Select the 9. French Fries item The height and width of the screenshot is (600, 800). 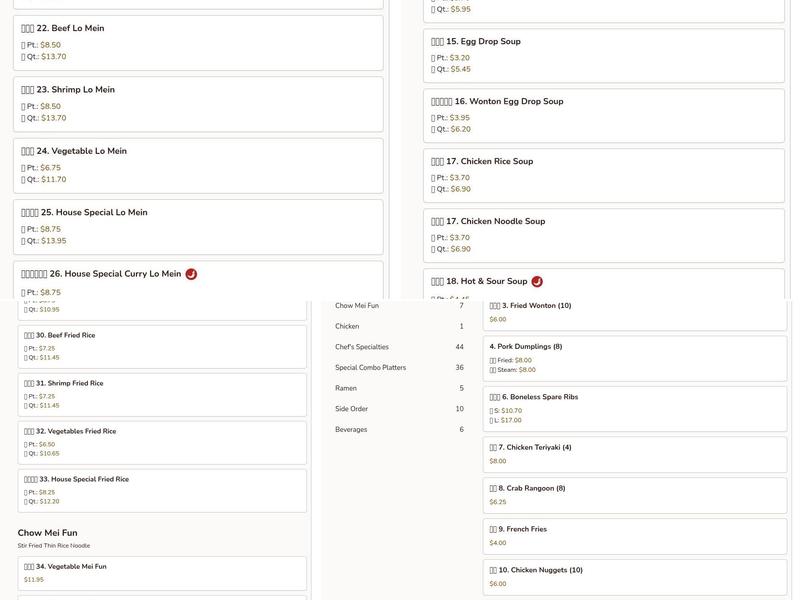[x=634, y=536]
